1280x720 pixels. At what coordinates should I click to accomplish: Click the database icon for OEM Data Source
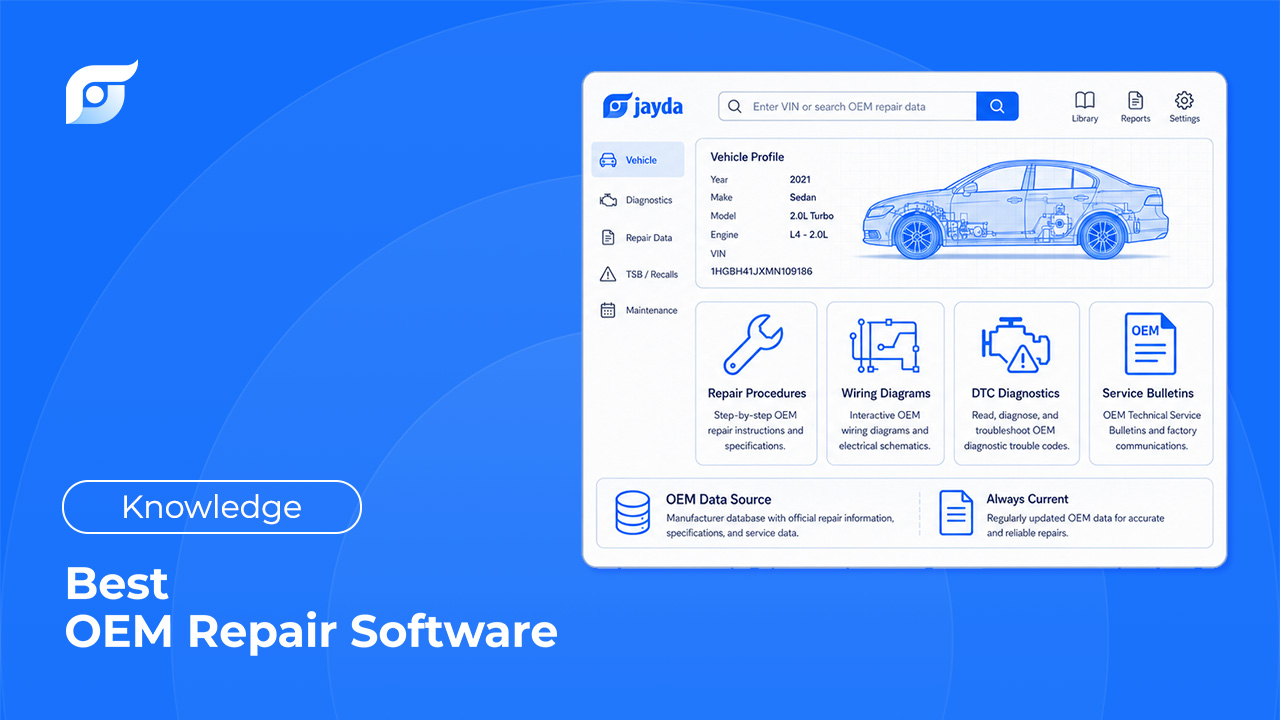633,513
